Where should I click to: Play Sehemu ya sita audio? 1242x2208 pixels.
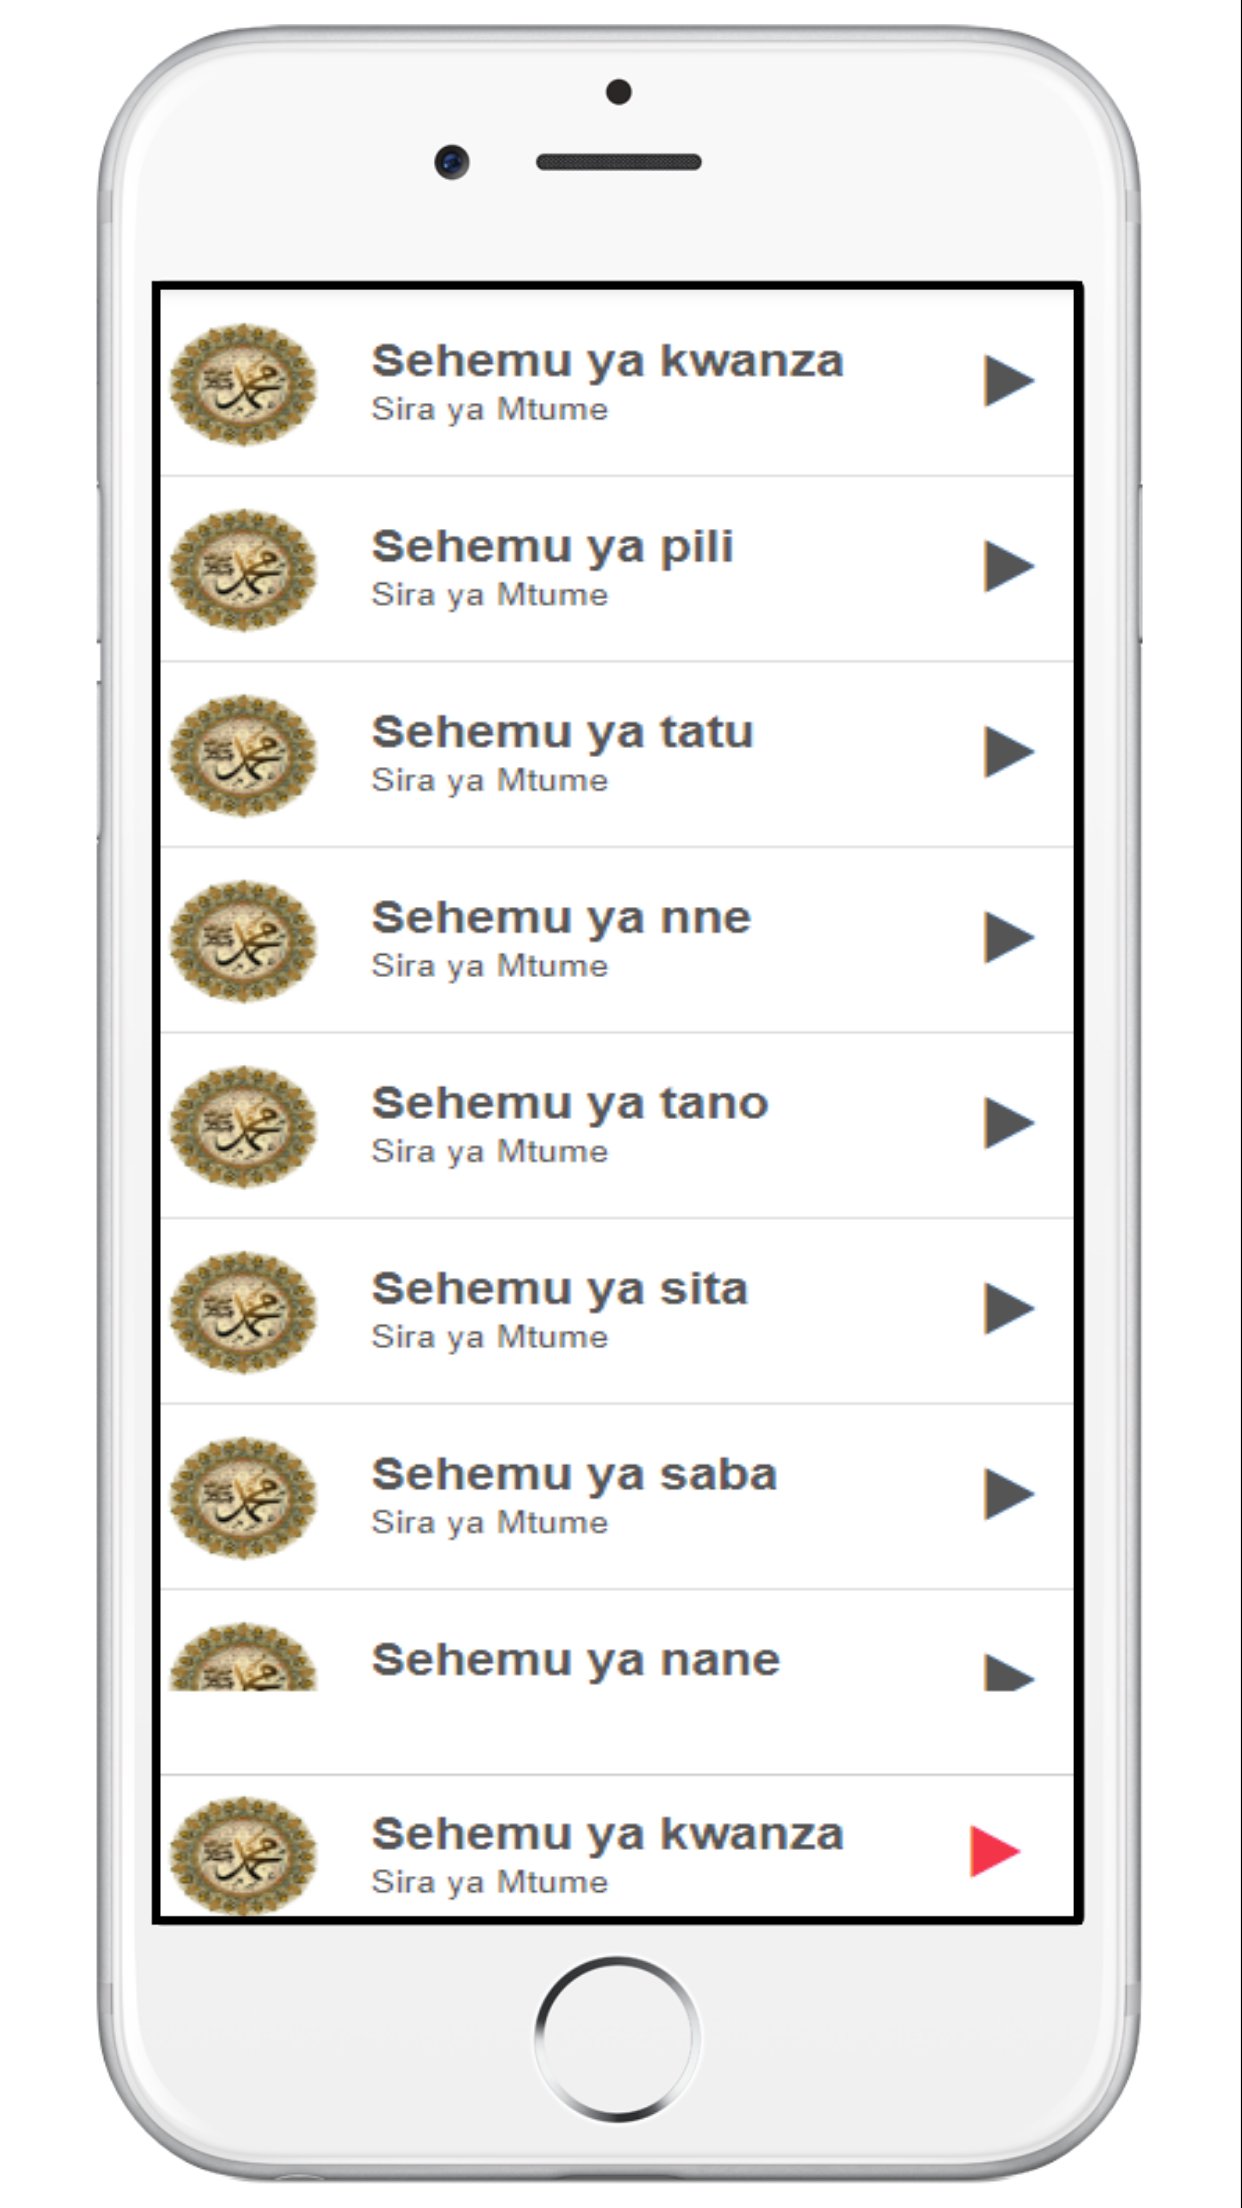[1007, 1308]
